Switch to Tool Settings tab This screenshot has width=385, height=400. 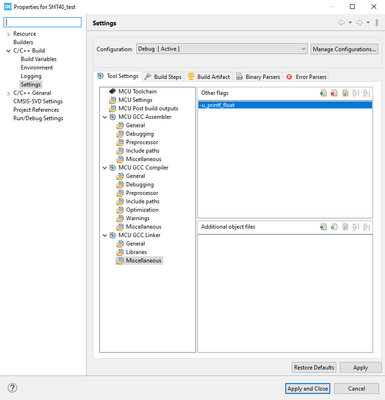coord(118,76)
